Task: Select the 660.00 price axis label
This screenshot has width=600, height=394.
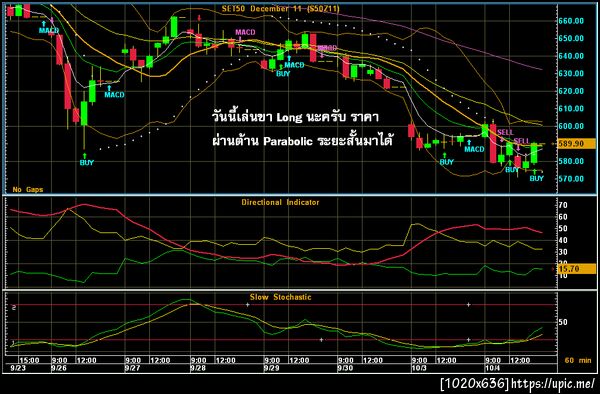Action: (x=571, y=21)
